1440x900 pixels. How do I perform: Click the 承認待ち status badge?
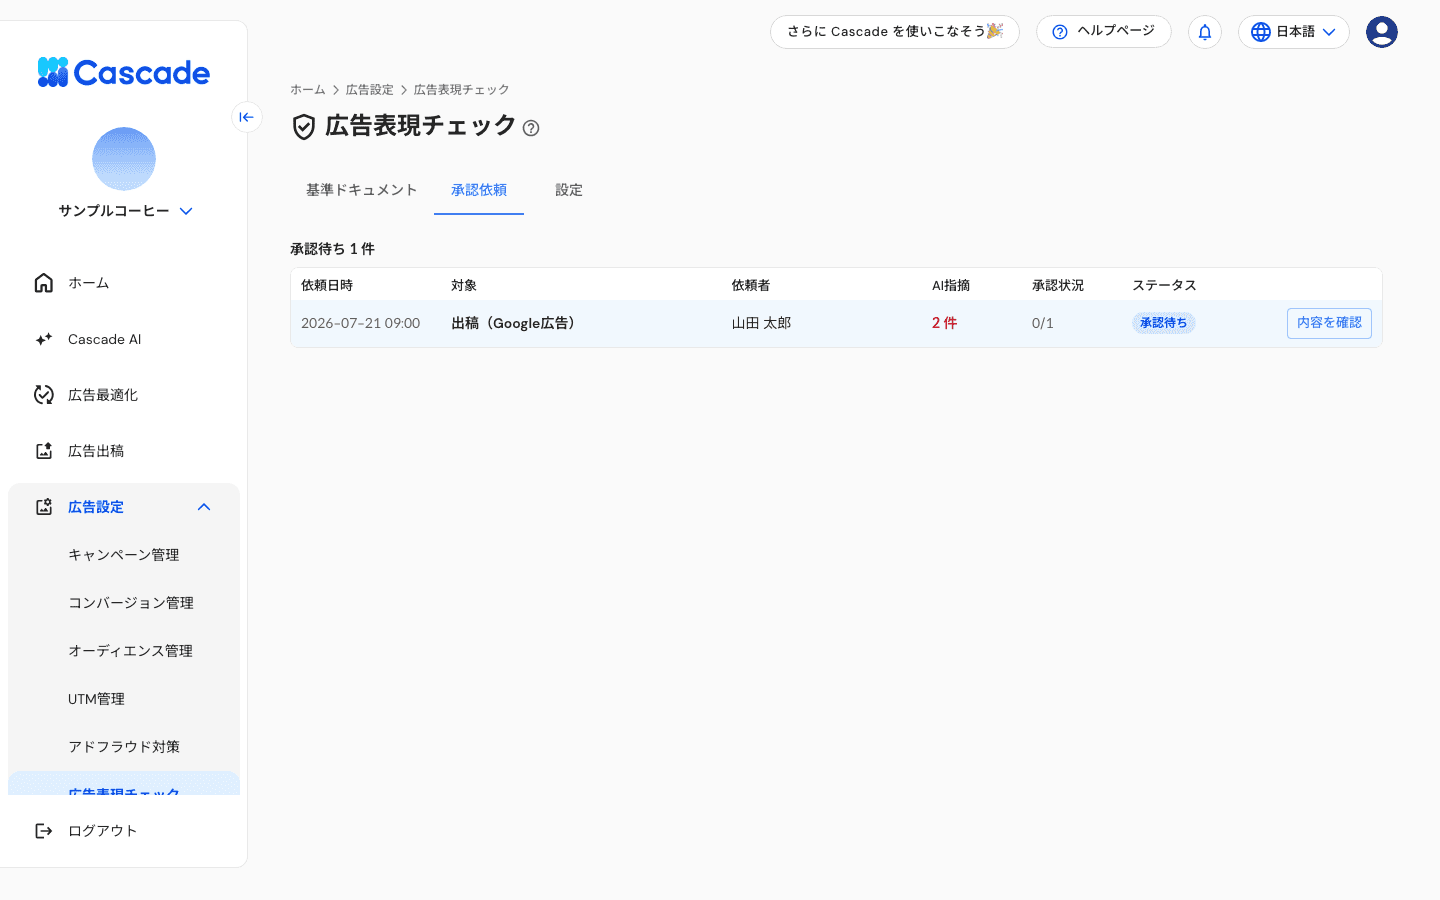click(x=1164, y=323)
